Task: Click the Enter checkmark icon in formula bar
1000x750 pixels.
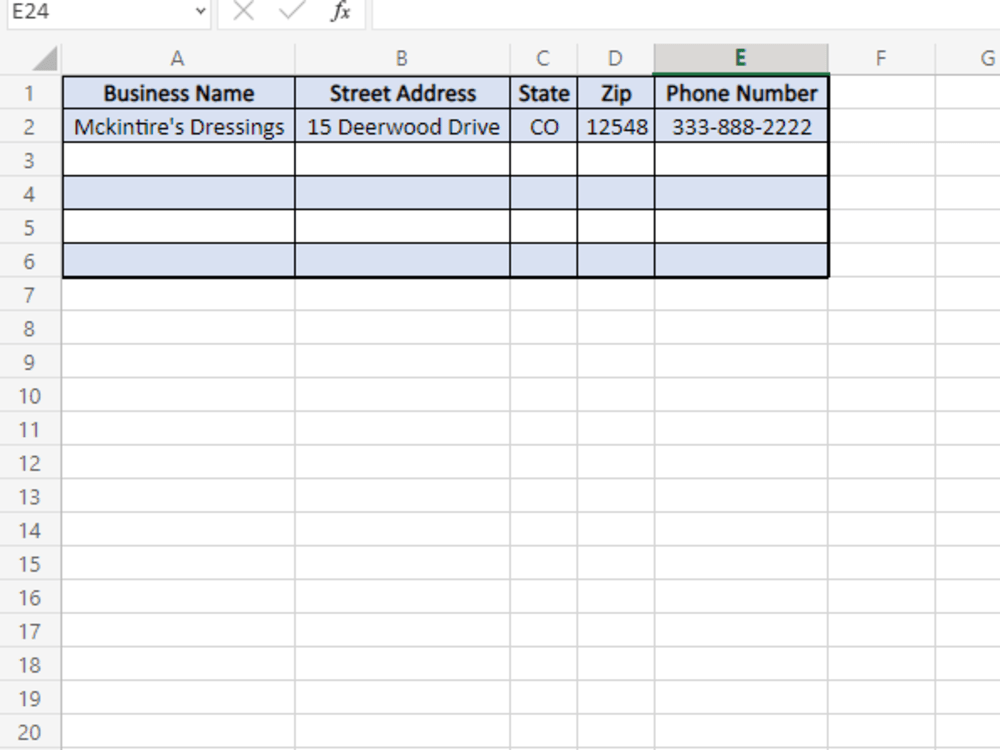Action: pos(291,10)
